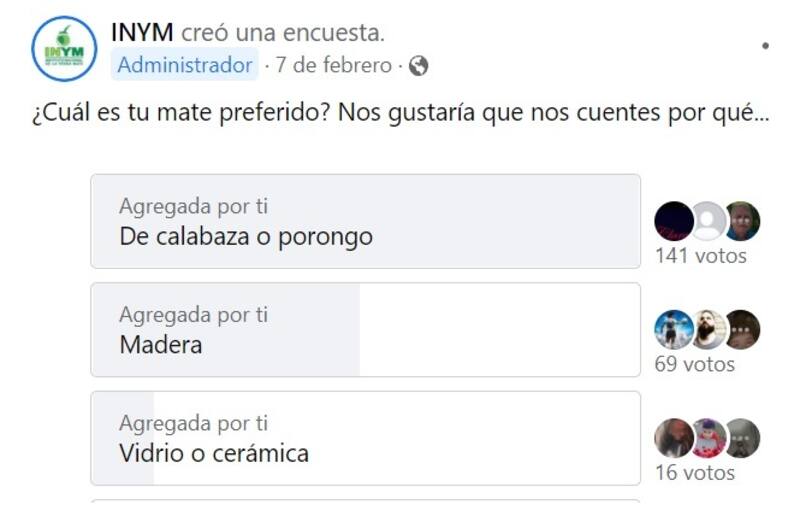Choose the Vidrio o cerámica option
Viewport: 800px width, 510px height.
[365, 438]
